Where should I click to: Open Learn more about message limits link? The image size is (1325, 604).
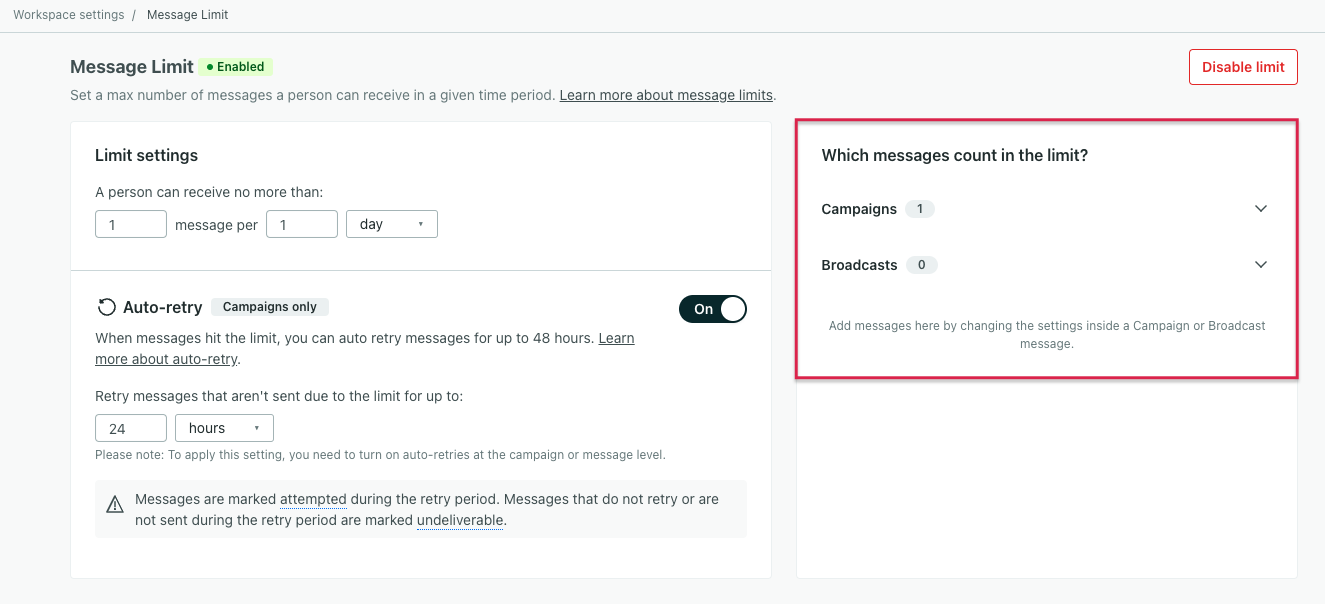666,95
